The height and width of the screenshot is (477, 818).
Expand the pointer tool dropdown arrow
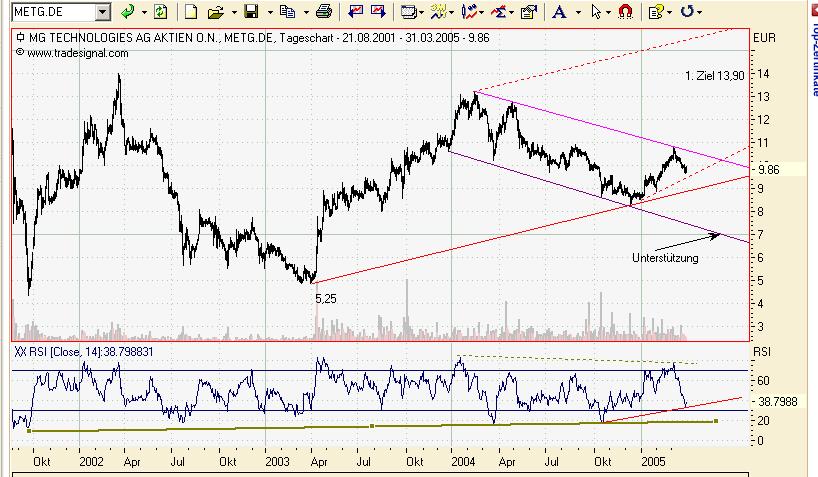pos(608,11)
